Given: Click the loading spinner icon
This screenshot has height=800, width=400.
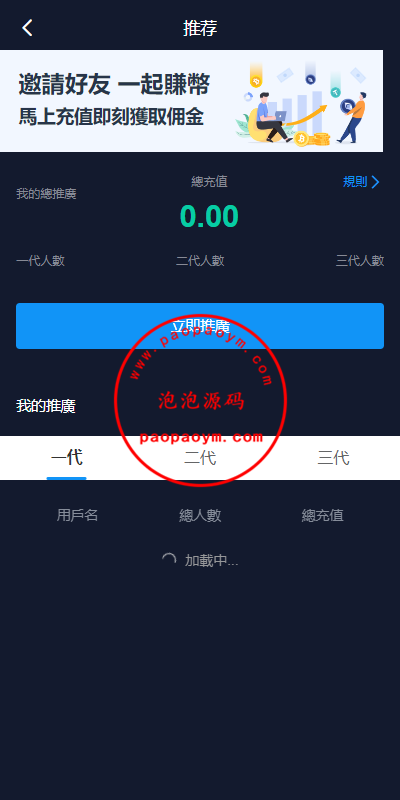Looking at the screenshot, I should (169, 560).
